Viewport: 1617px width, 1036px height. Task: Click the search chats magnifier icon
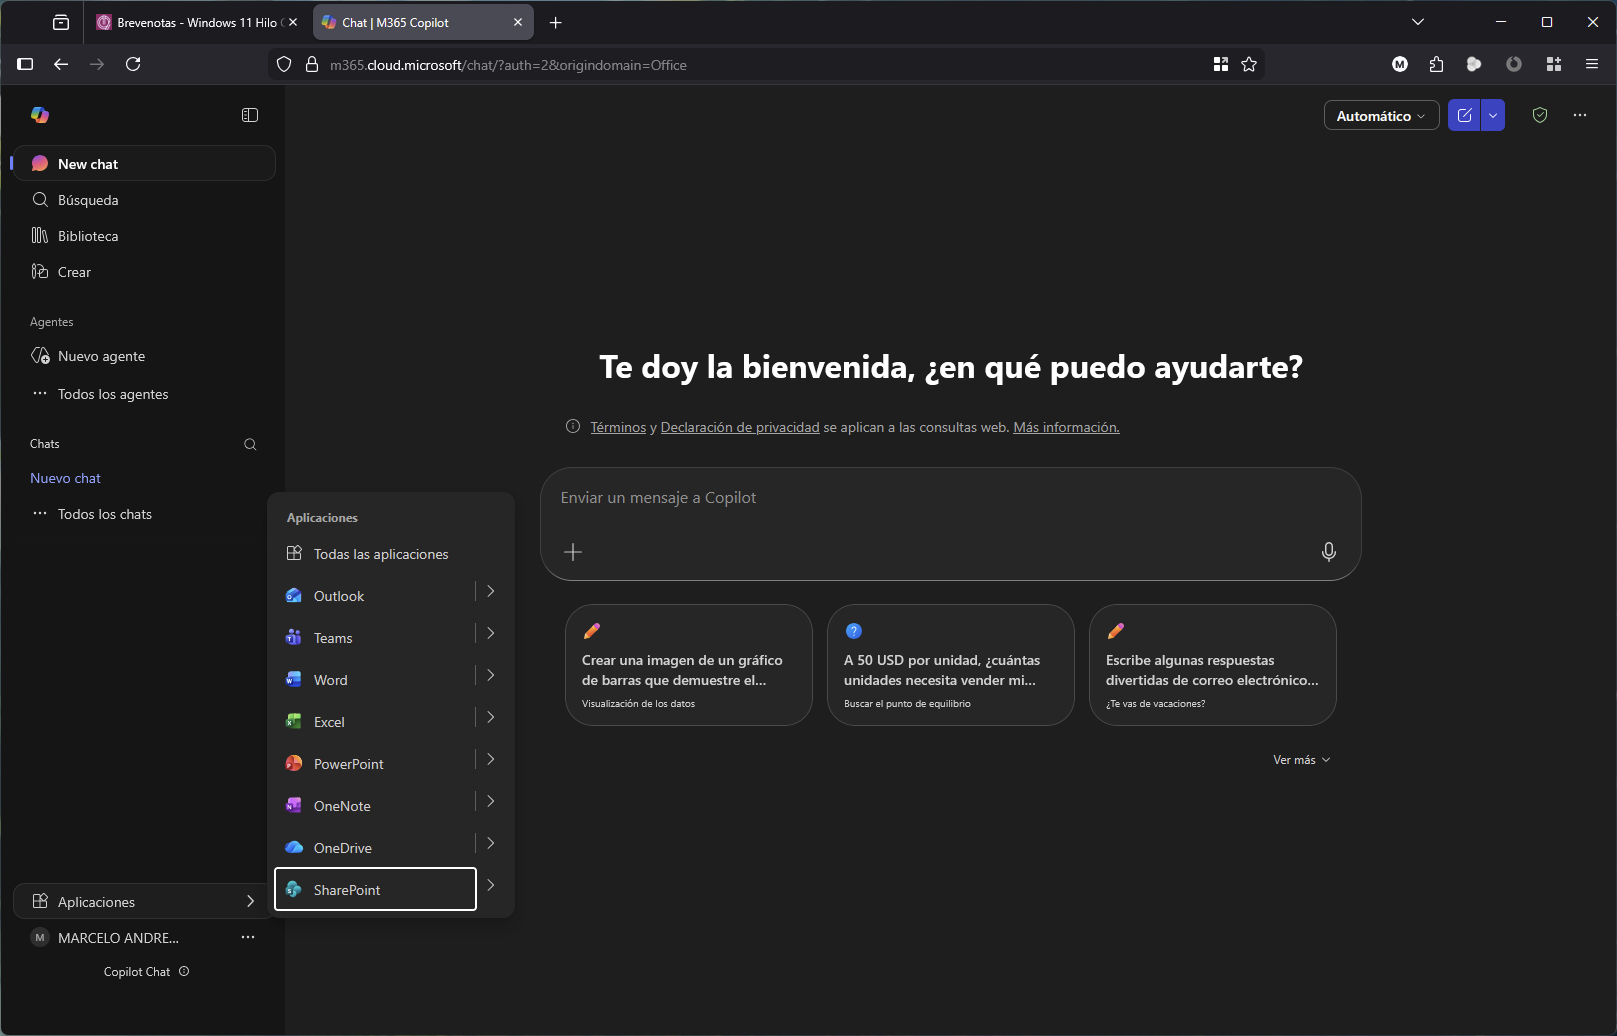[x=250, y=445]
